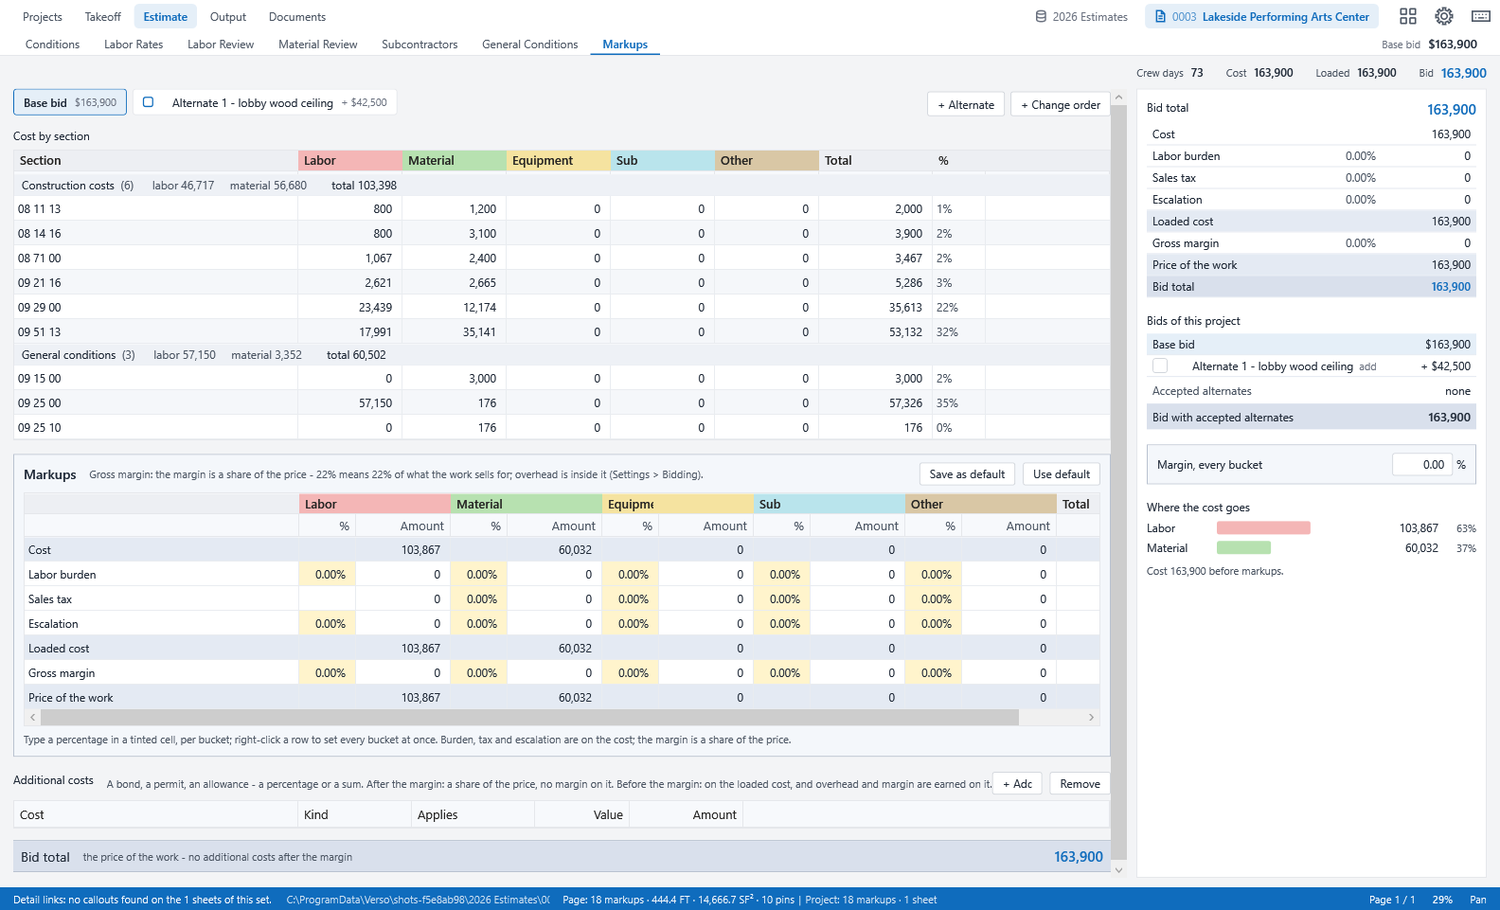Open the Material Review subtab
1500x910 pixels.
click(317, 44)
